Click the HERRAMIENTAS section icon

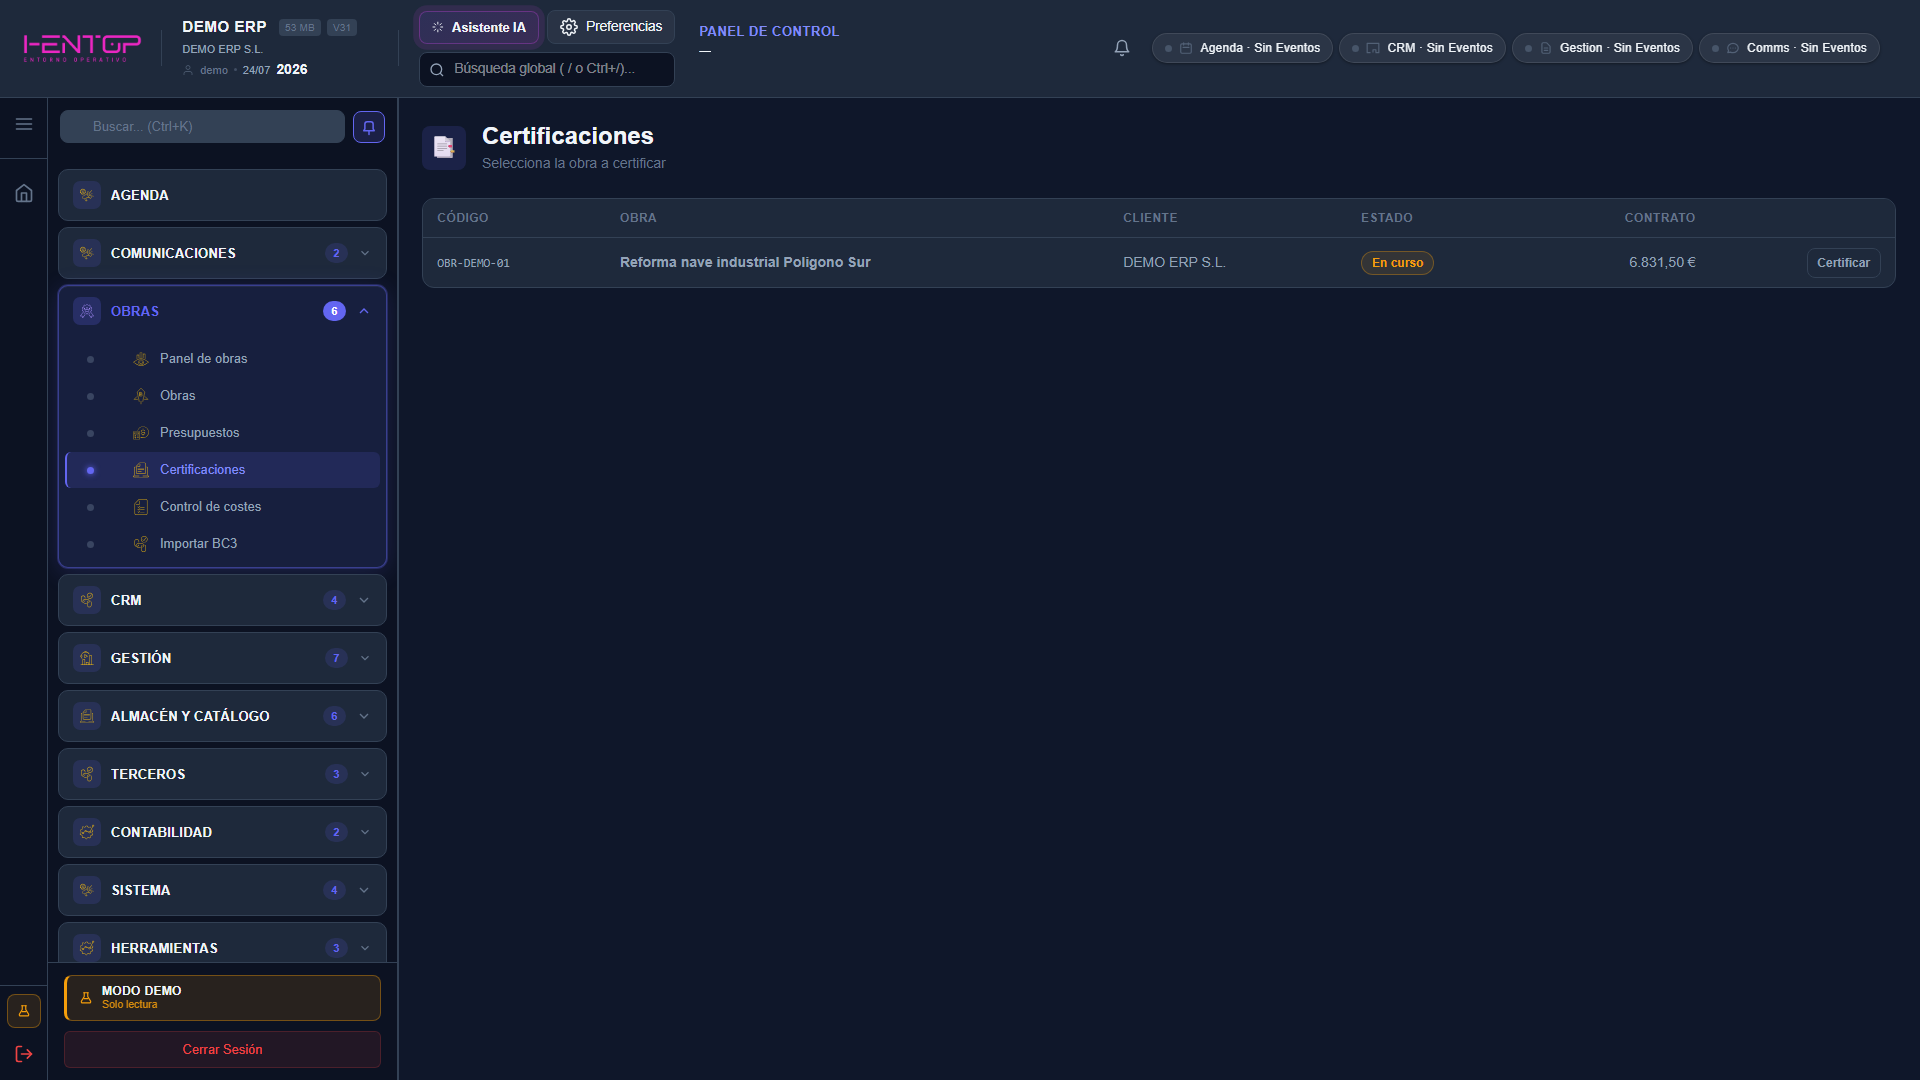87,948
